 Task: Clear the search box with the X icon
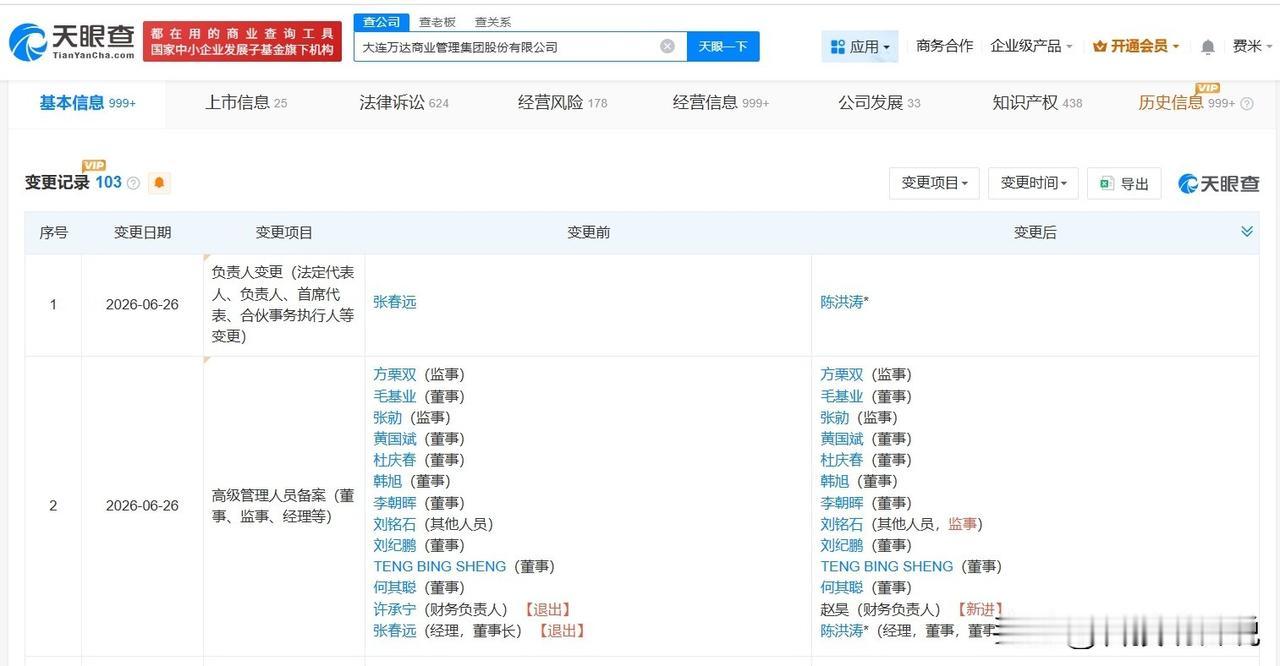click(667, 46)
